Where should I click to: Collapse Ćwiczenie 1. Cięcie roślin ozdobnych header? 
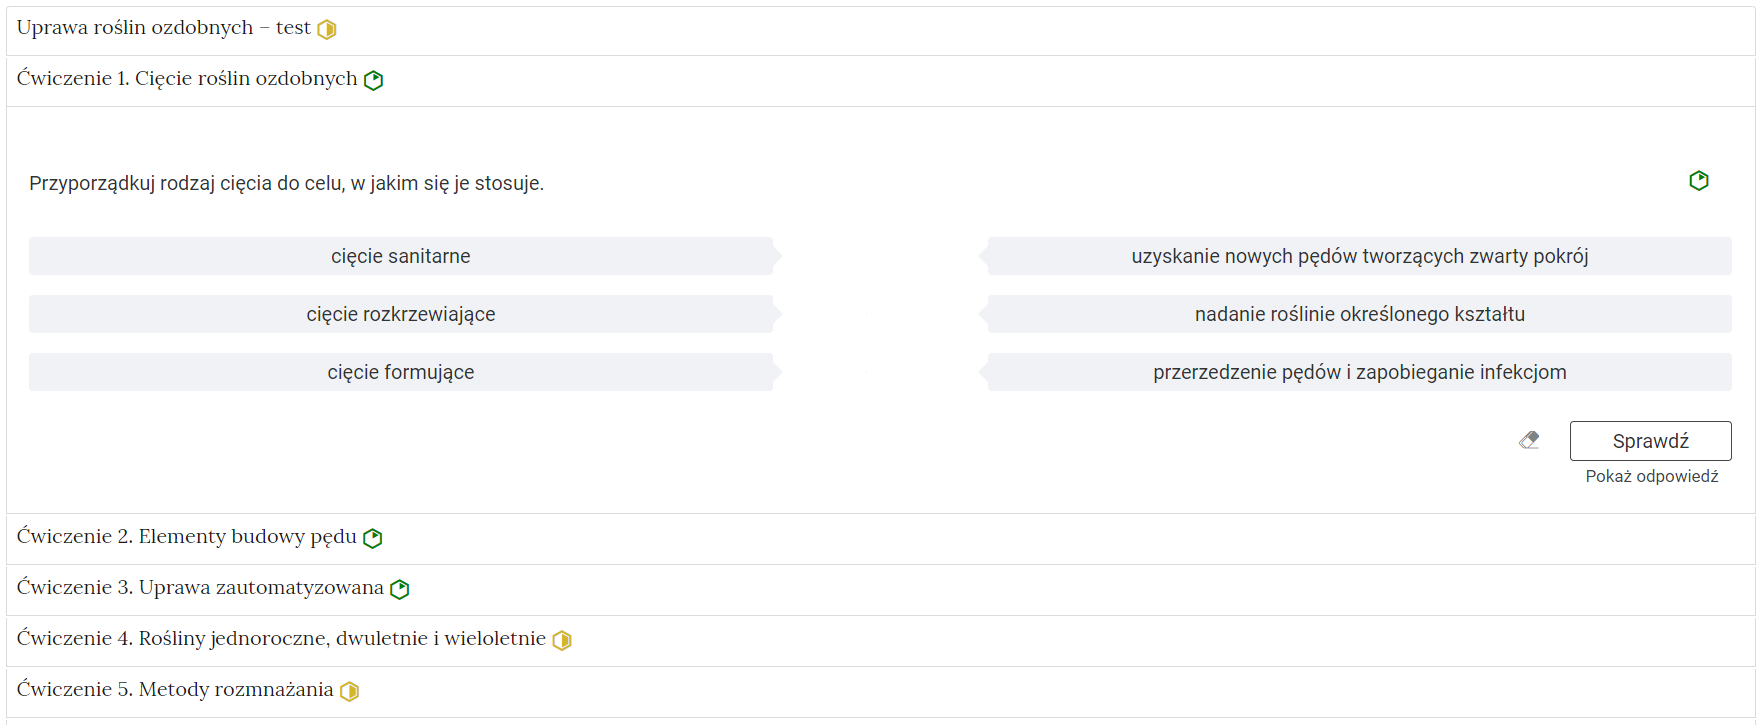coord(187,79)
